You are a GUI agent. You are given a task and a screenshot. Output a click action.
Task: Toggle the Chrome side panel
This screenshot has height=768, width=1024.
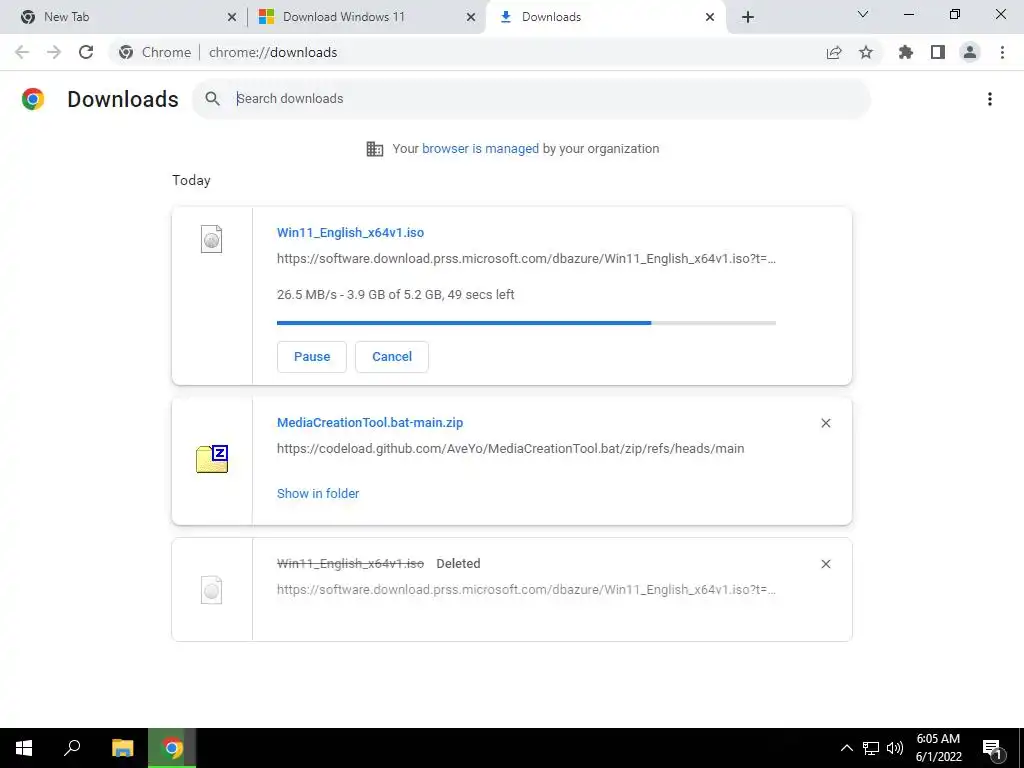pos(938,52)
